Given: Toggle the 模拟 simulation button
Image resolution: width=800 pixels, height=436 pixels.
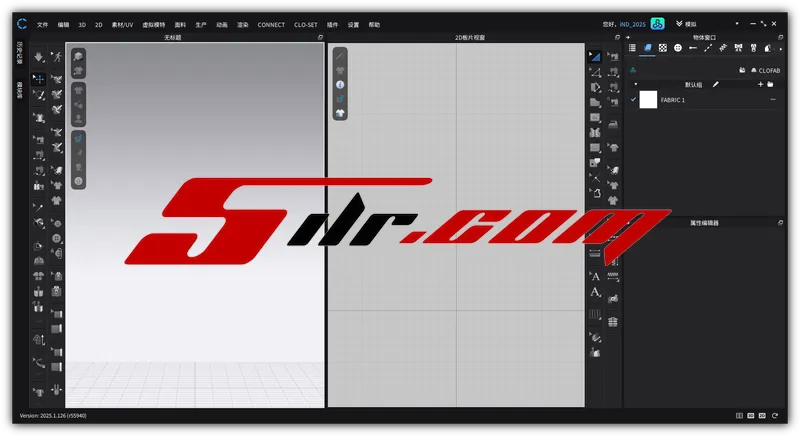Looking at the screenshot, I should pyautogui.click(x=686, y=24).
